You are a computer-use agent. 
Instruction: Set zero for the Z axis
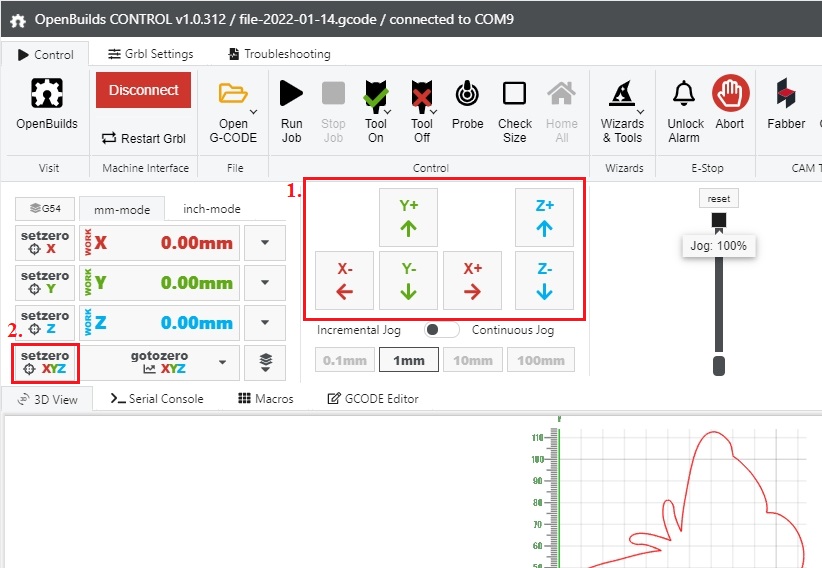click(x=45, y=323)
